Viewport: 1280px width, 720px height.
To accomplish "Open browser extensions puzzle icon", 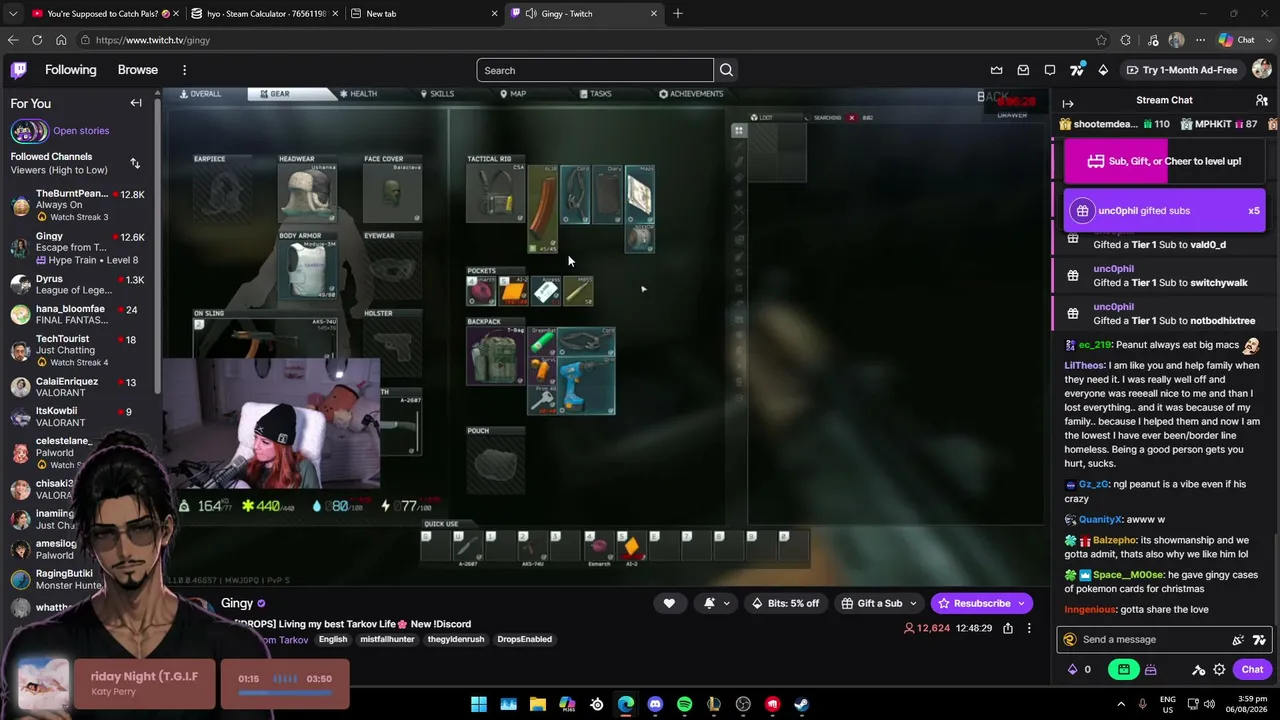I will click(1126, 40).
